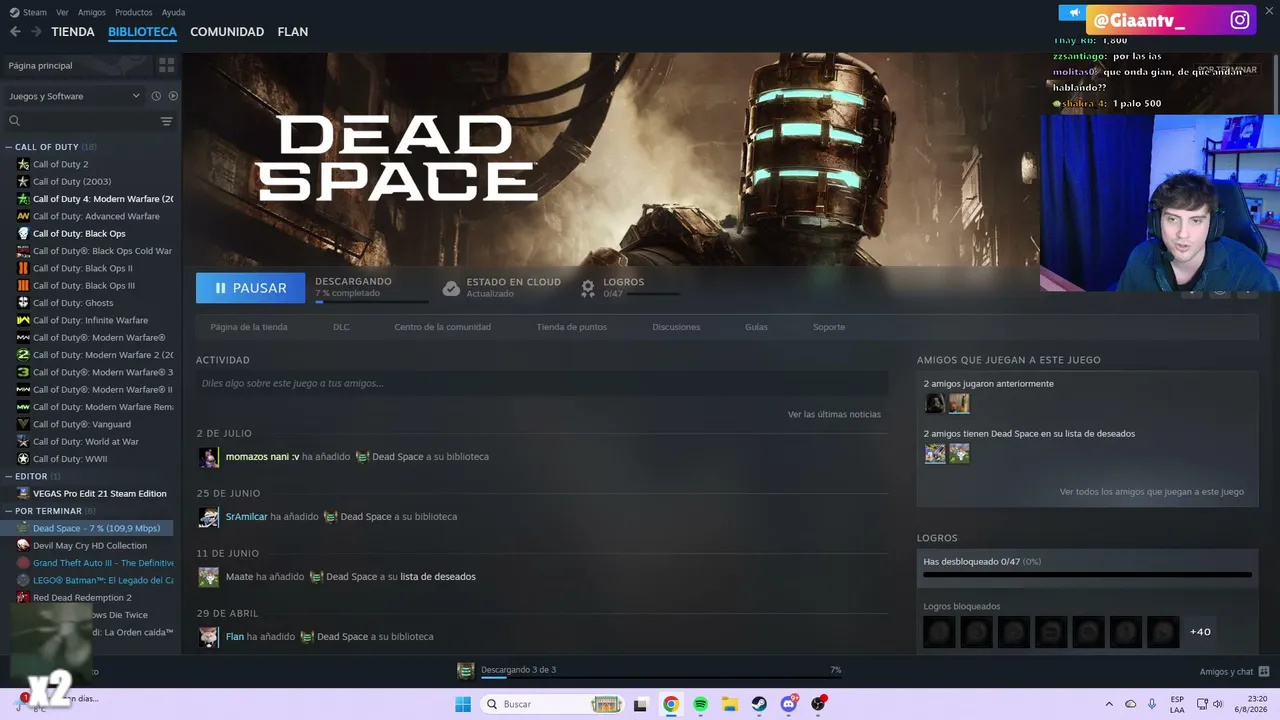
Task: Open the volume tray icon
Action: coord(1218,704)
